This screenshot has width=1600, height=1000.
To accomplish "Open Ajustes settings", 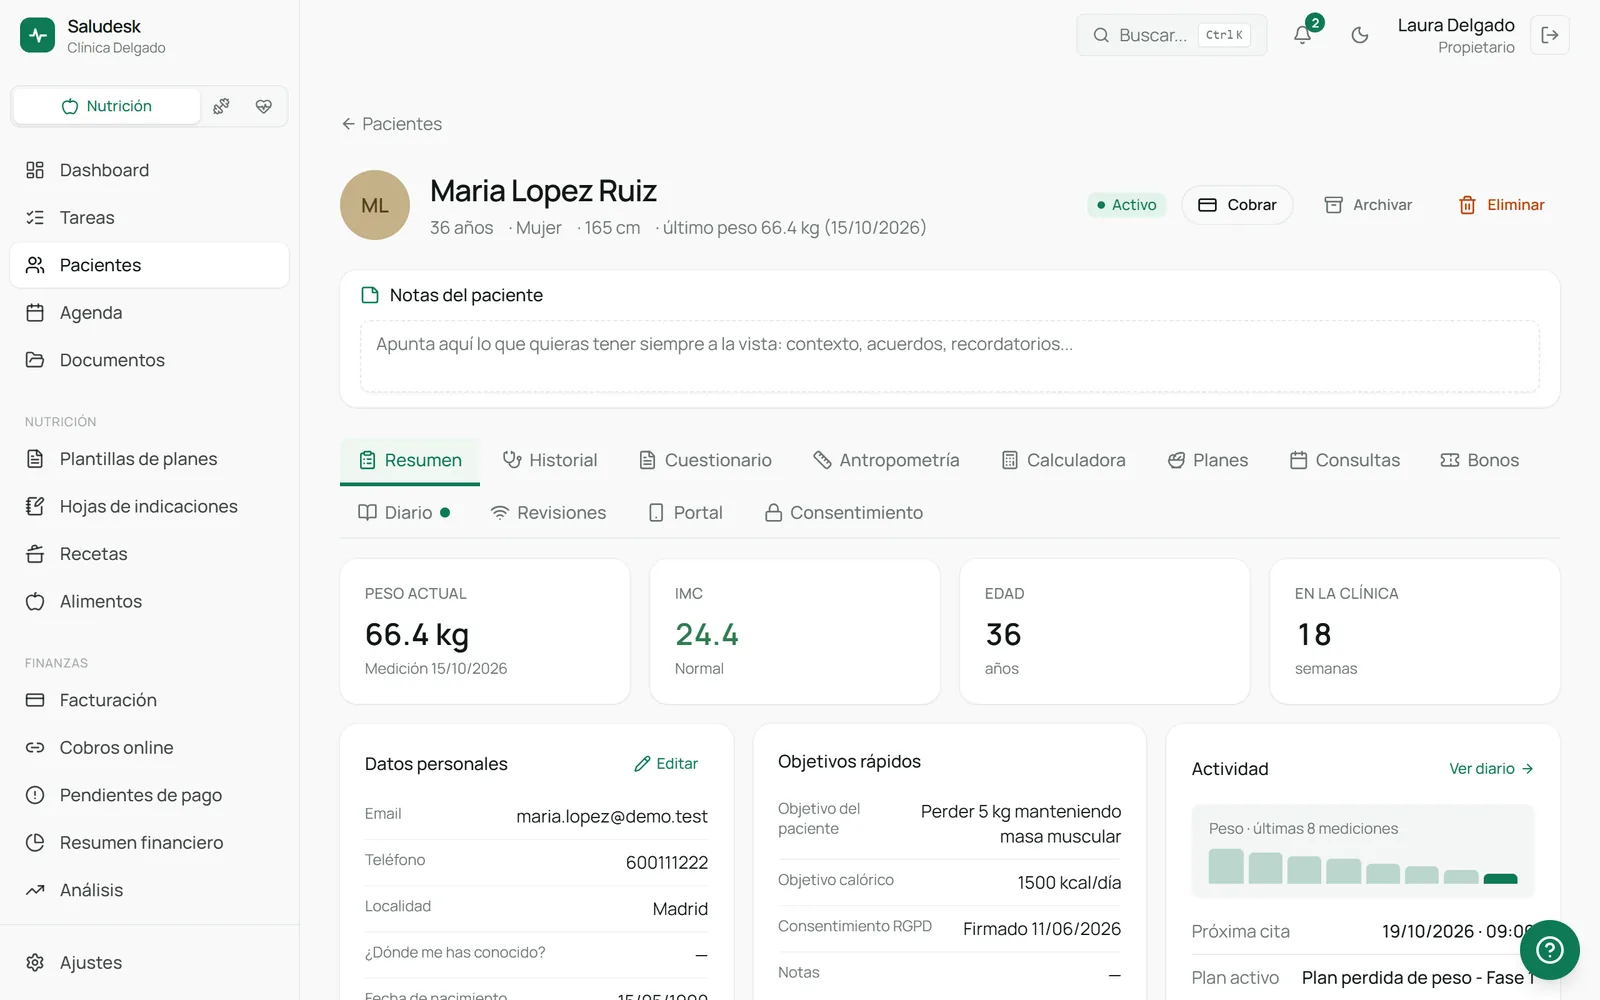I will tap(149, 963).
